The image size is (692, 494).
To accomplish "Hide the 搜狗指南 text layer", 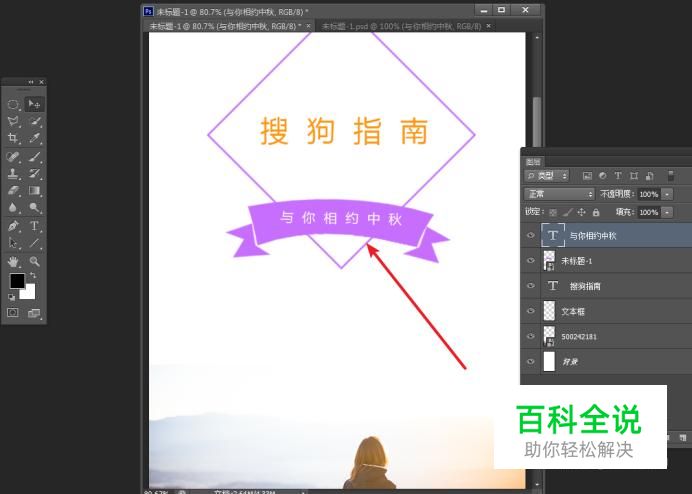I will [x=531, y=286].
